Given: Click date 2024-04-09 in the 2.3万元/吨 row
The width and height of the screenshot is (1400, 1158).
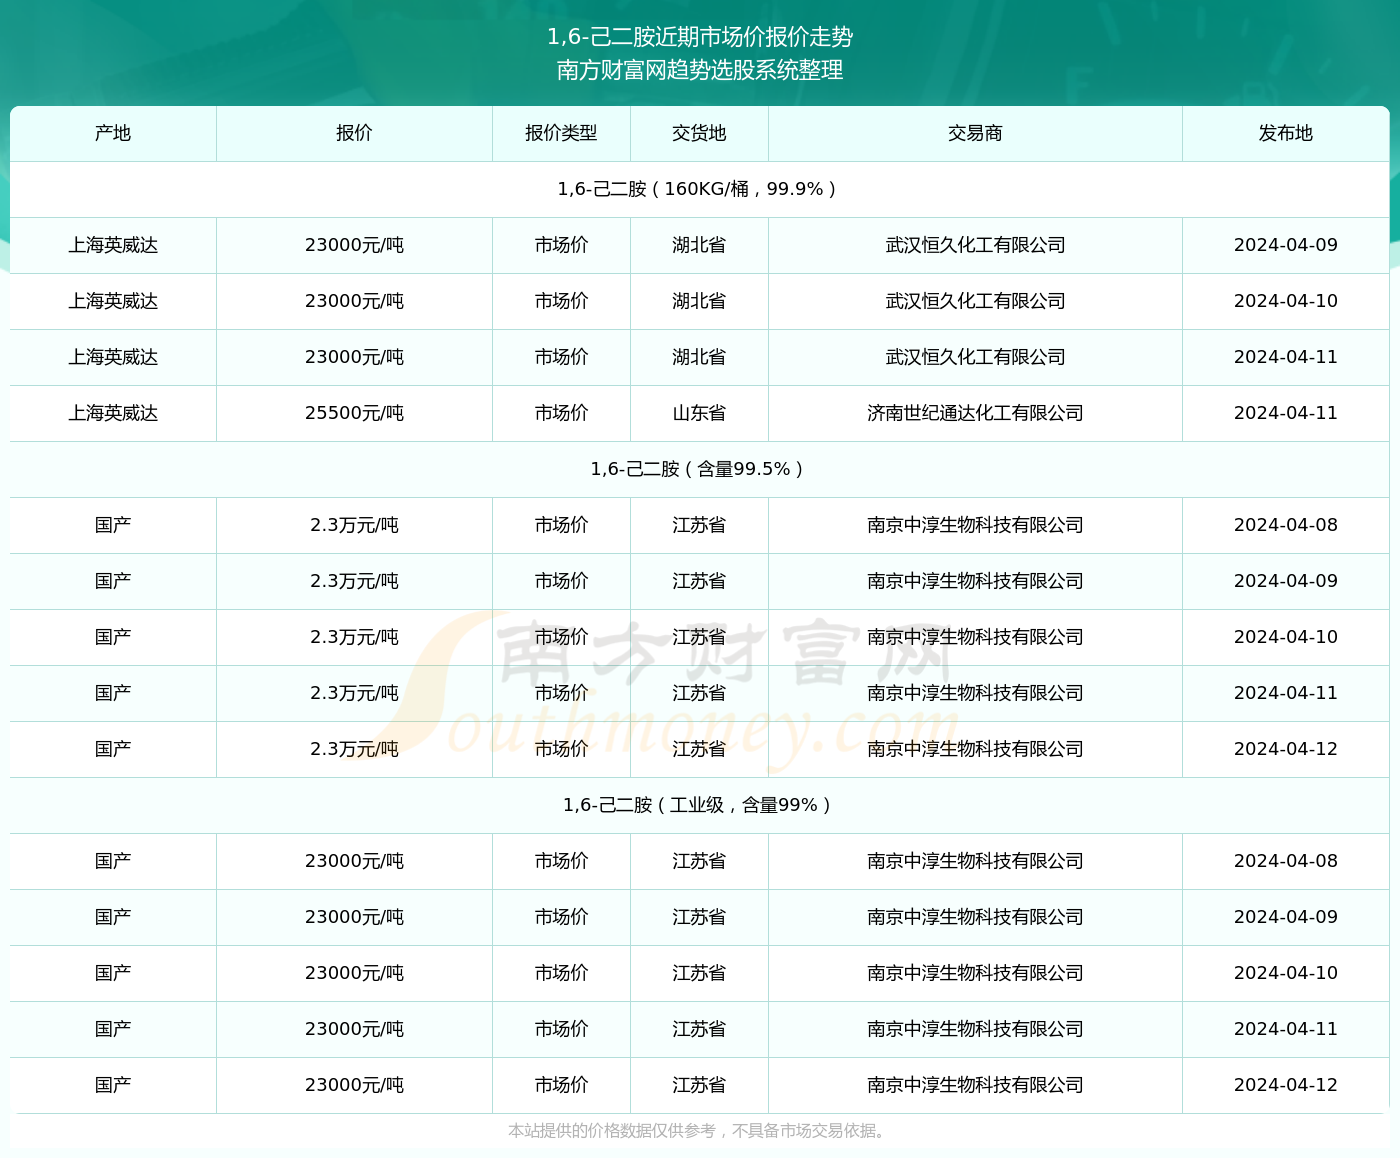Looking at the screenshot, I should point(1285,581).
